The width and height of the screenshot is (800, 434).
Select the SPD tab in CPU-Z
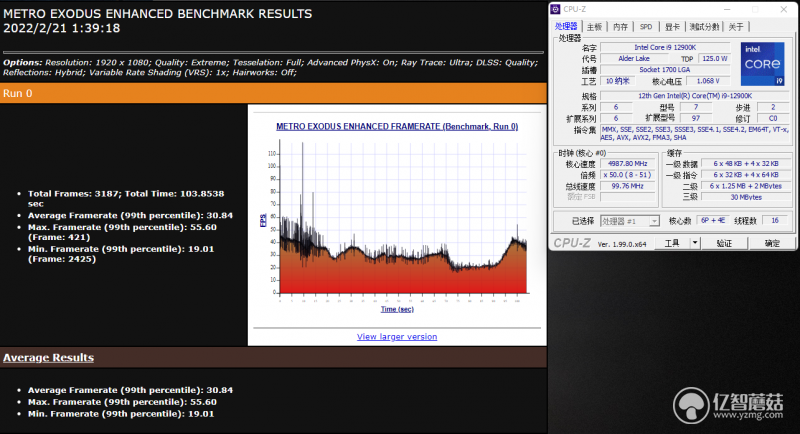646,27
